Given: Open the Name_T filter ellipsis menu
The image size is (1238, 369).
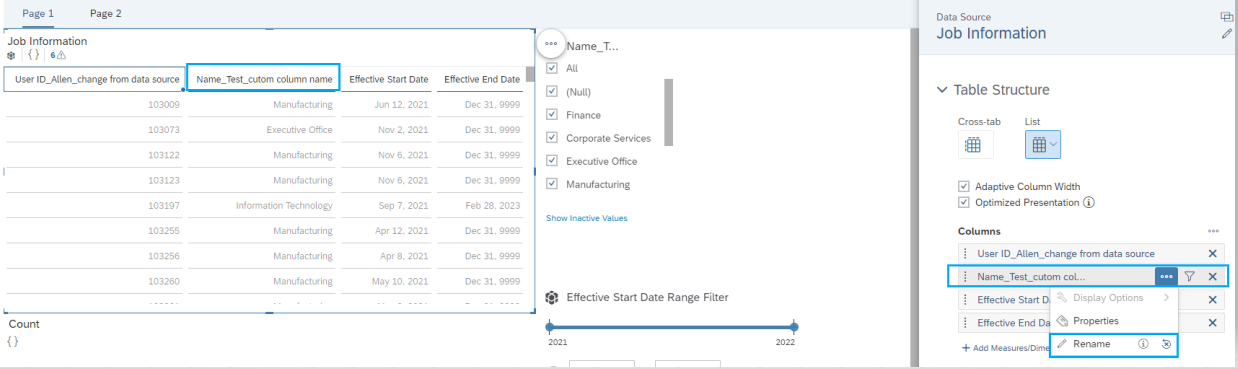Looking at the screenshot, I should (551, 44).
